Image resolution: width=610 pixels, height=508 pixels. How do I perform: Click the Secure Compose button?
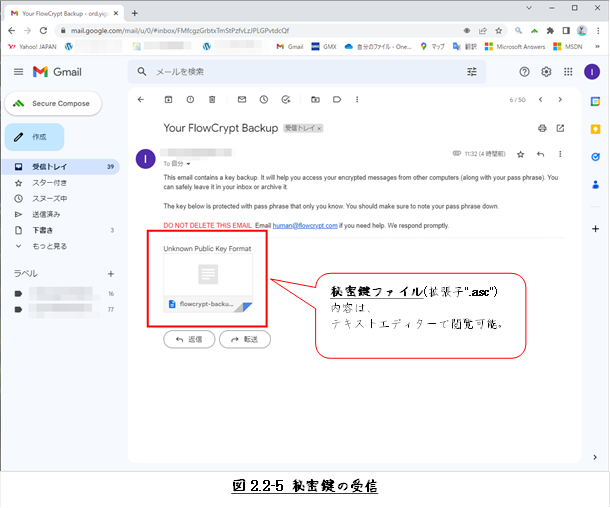53,103
